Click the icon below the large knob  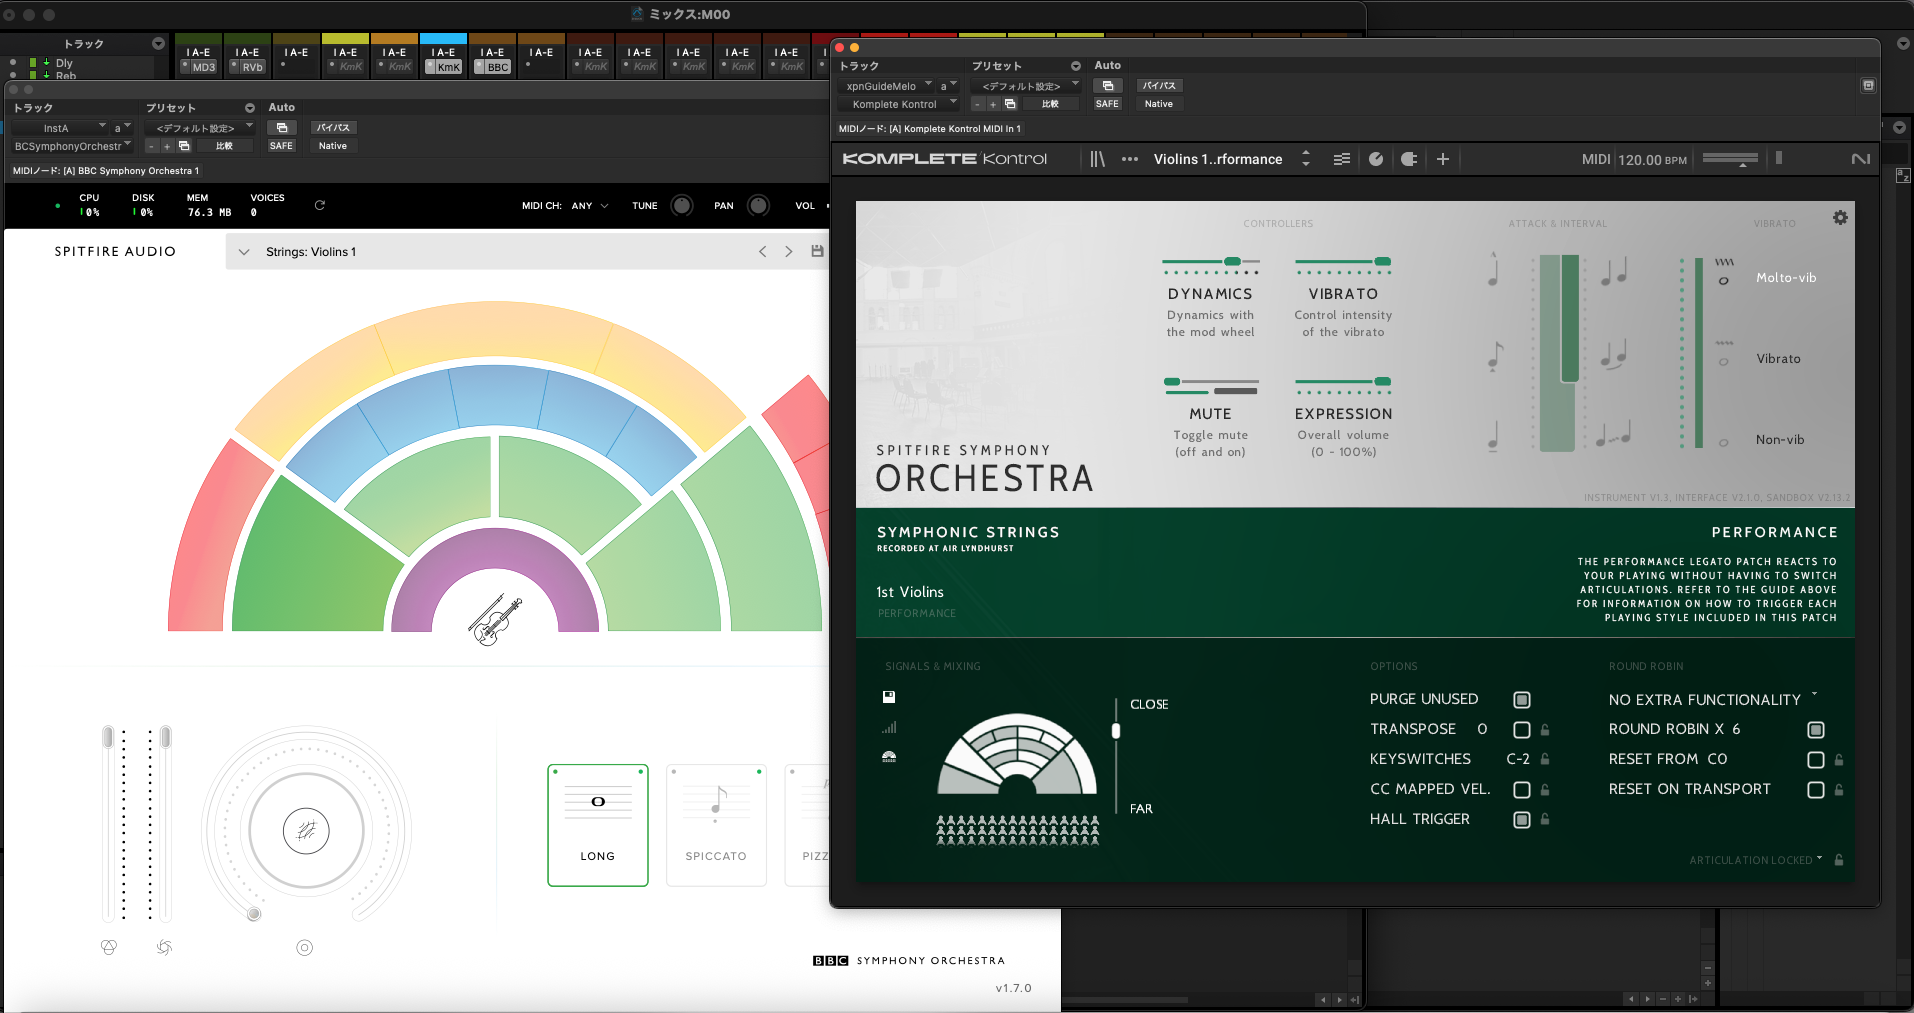(x=305, y=947)
